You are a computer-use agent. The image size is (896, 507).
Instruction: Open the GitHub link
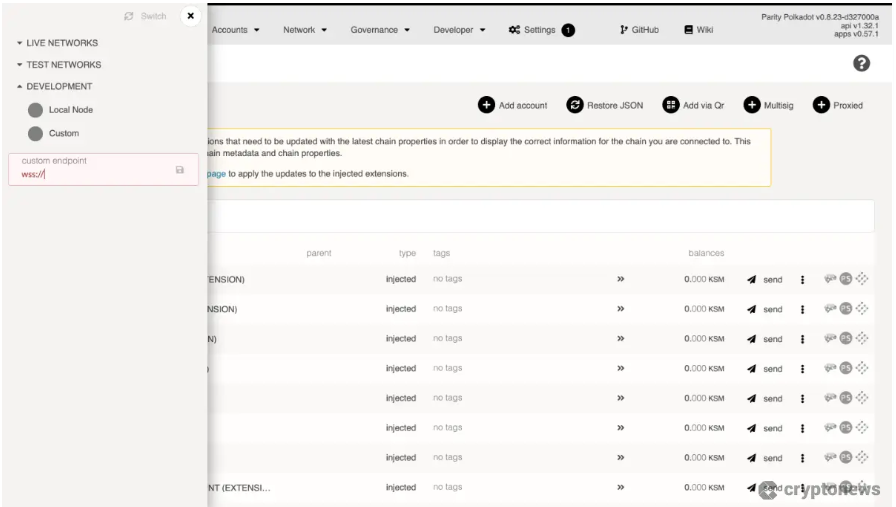pos(639,30)
